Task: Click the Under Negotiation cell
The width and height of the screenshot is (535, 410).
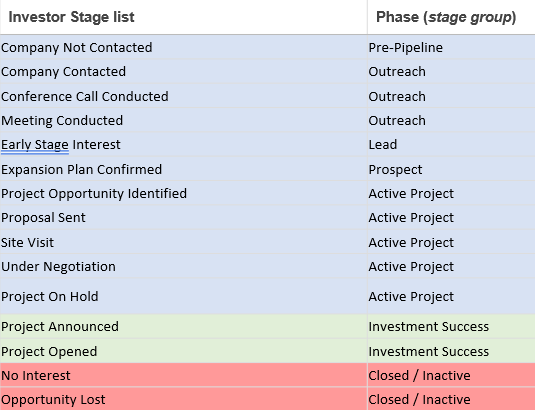Action: [184, 266]
